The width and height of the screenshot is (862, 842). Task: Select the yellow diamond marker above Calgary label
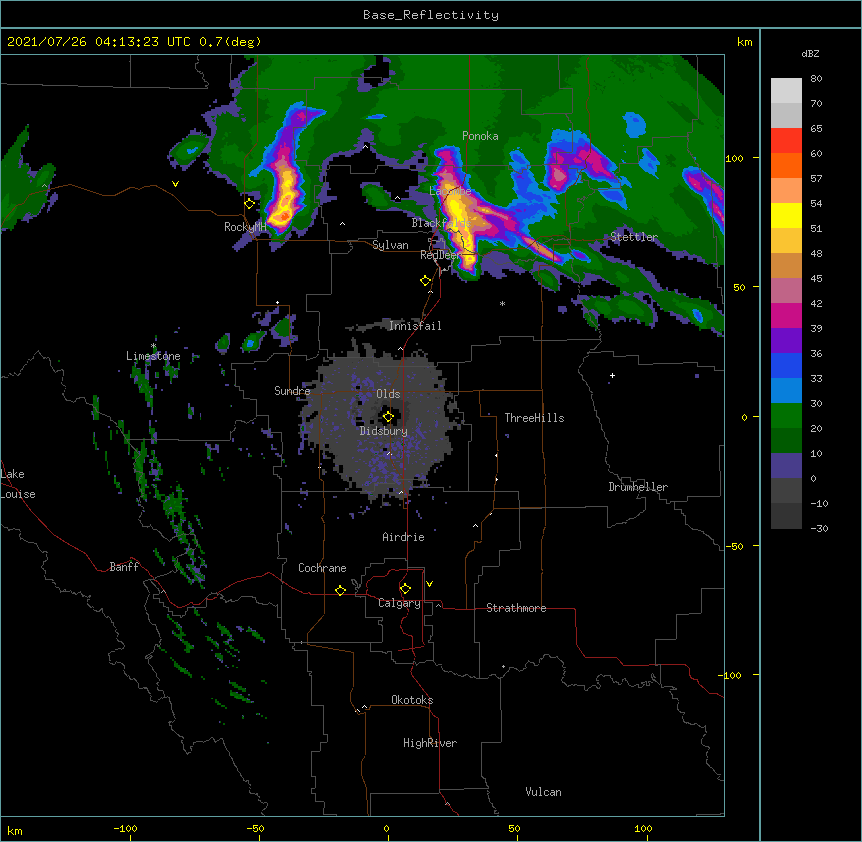click(x=405, y=589)
